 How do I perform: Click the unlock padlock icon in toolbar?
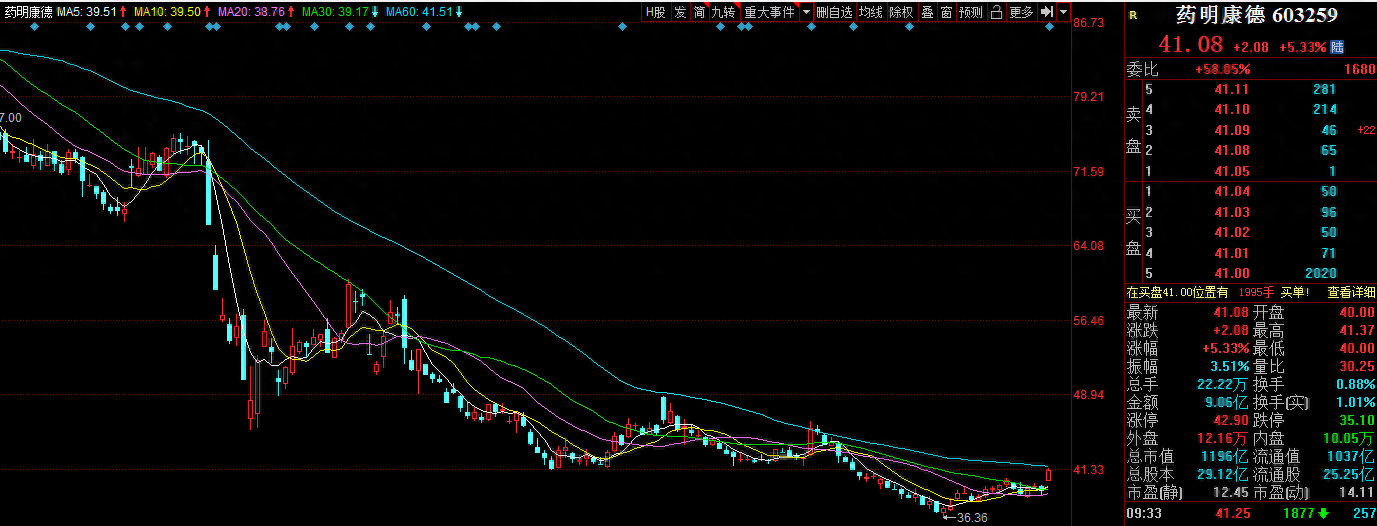coord(997,12)
